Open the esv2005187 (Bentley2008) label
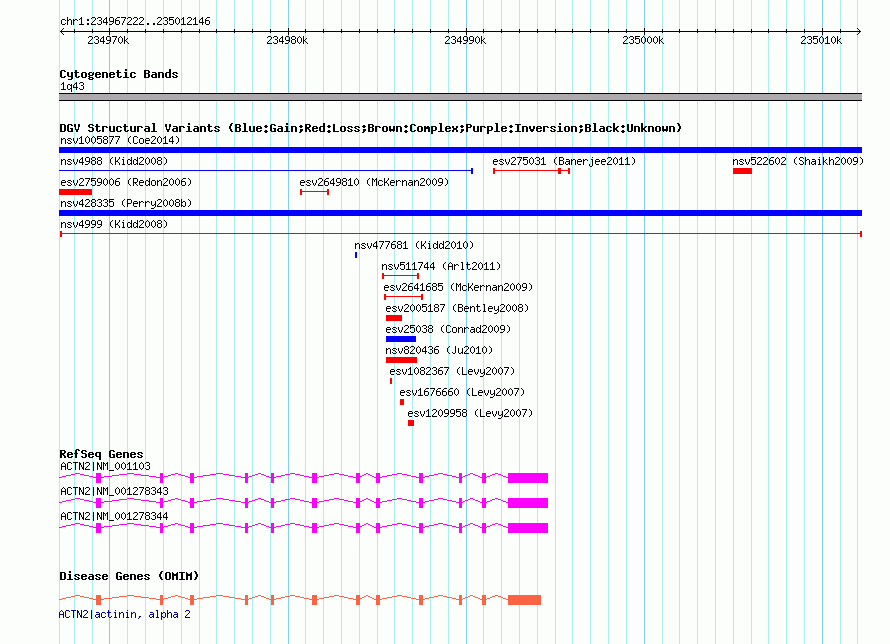Screen dimensions: 890x644 click(x=457, y=308)
